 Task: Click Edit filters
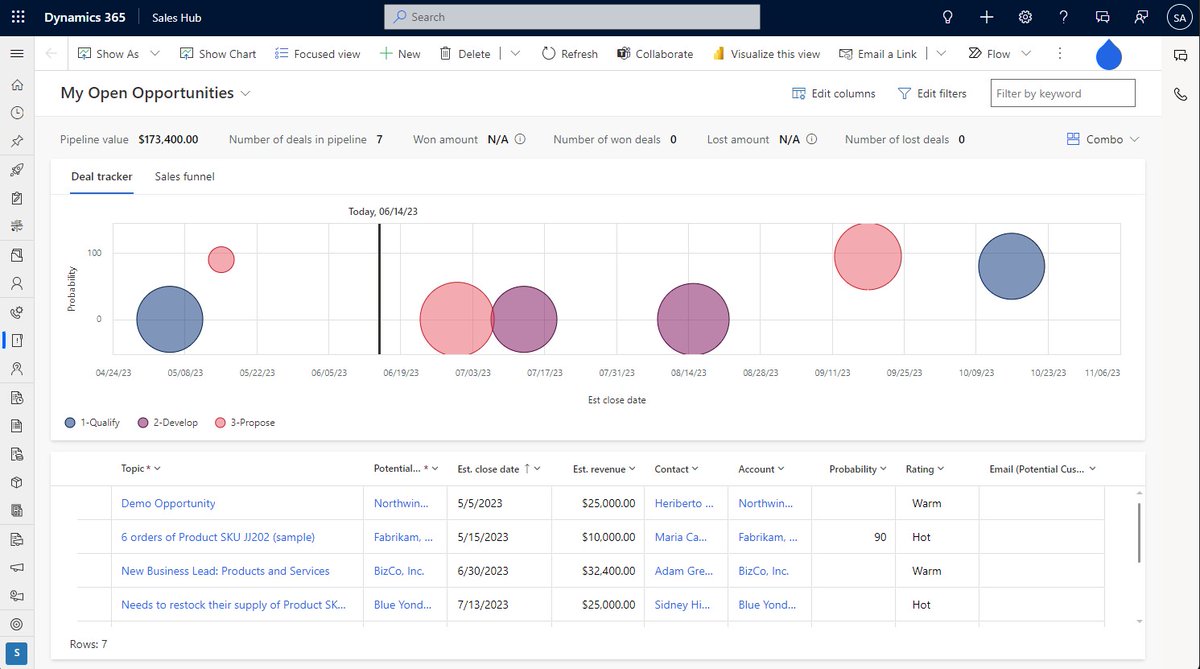click(x=932, y=93)
